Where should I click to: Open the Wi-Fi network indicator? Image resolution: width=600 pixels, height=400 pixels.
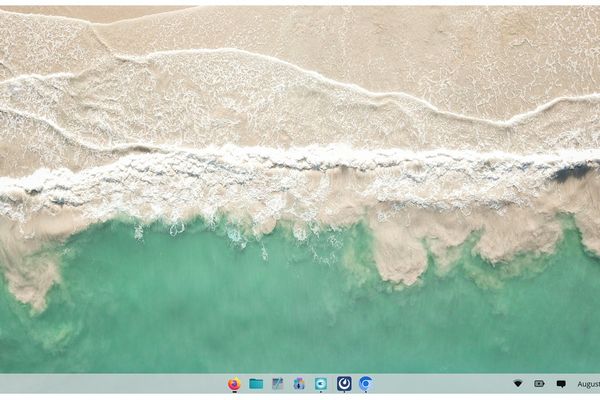518,384
